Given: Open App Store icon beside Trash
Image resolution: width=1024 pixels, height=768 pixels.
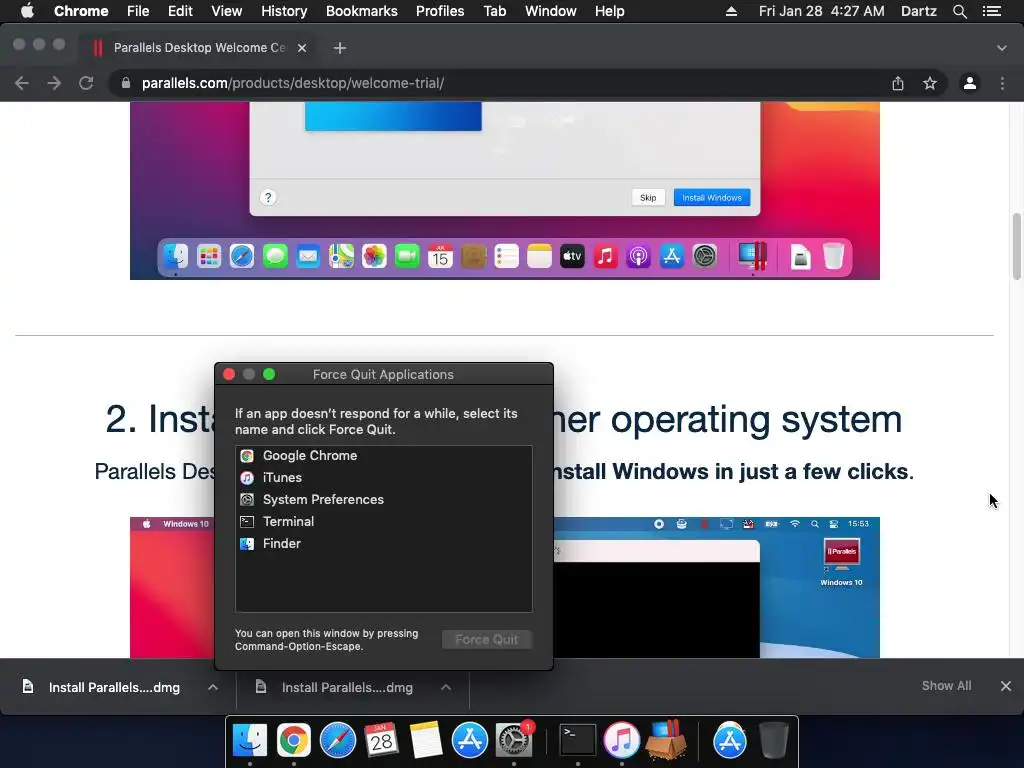Looking at the screenshot, I should 729,740.
